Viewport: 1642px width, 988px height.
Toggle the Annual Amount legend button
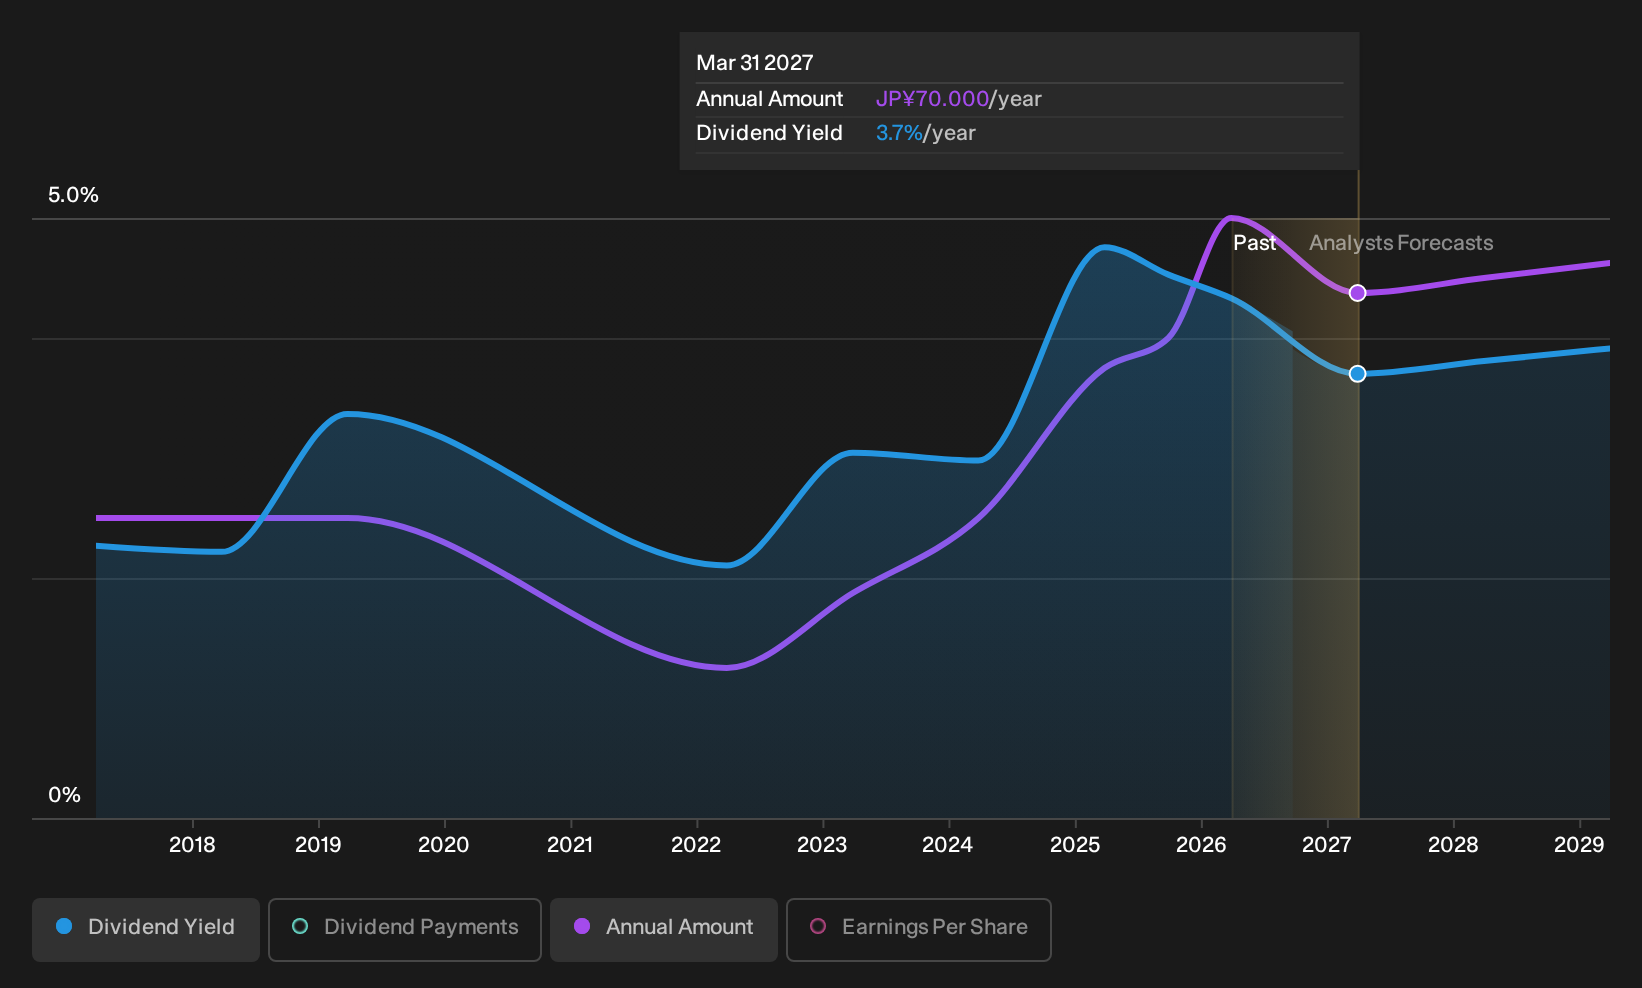tap(664, 929)
